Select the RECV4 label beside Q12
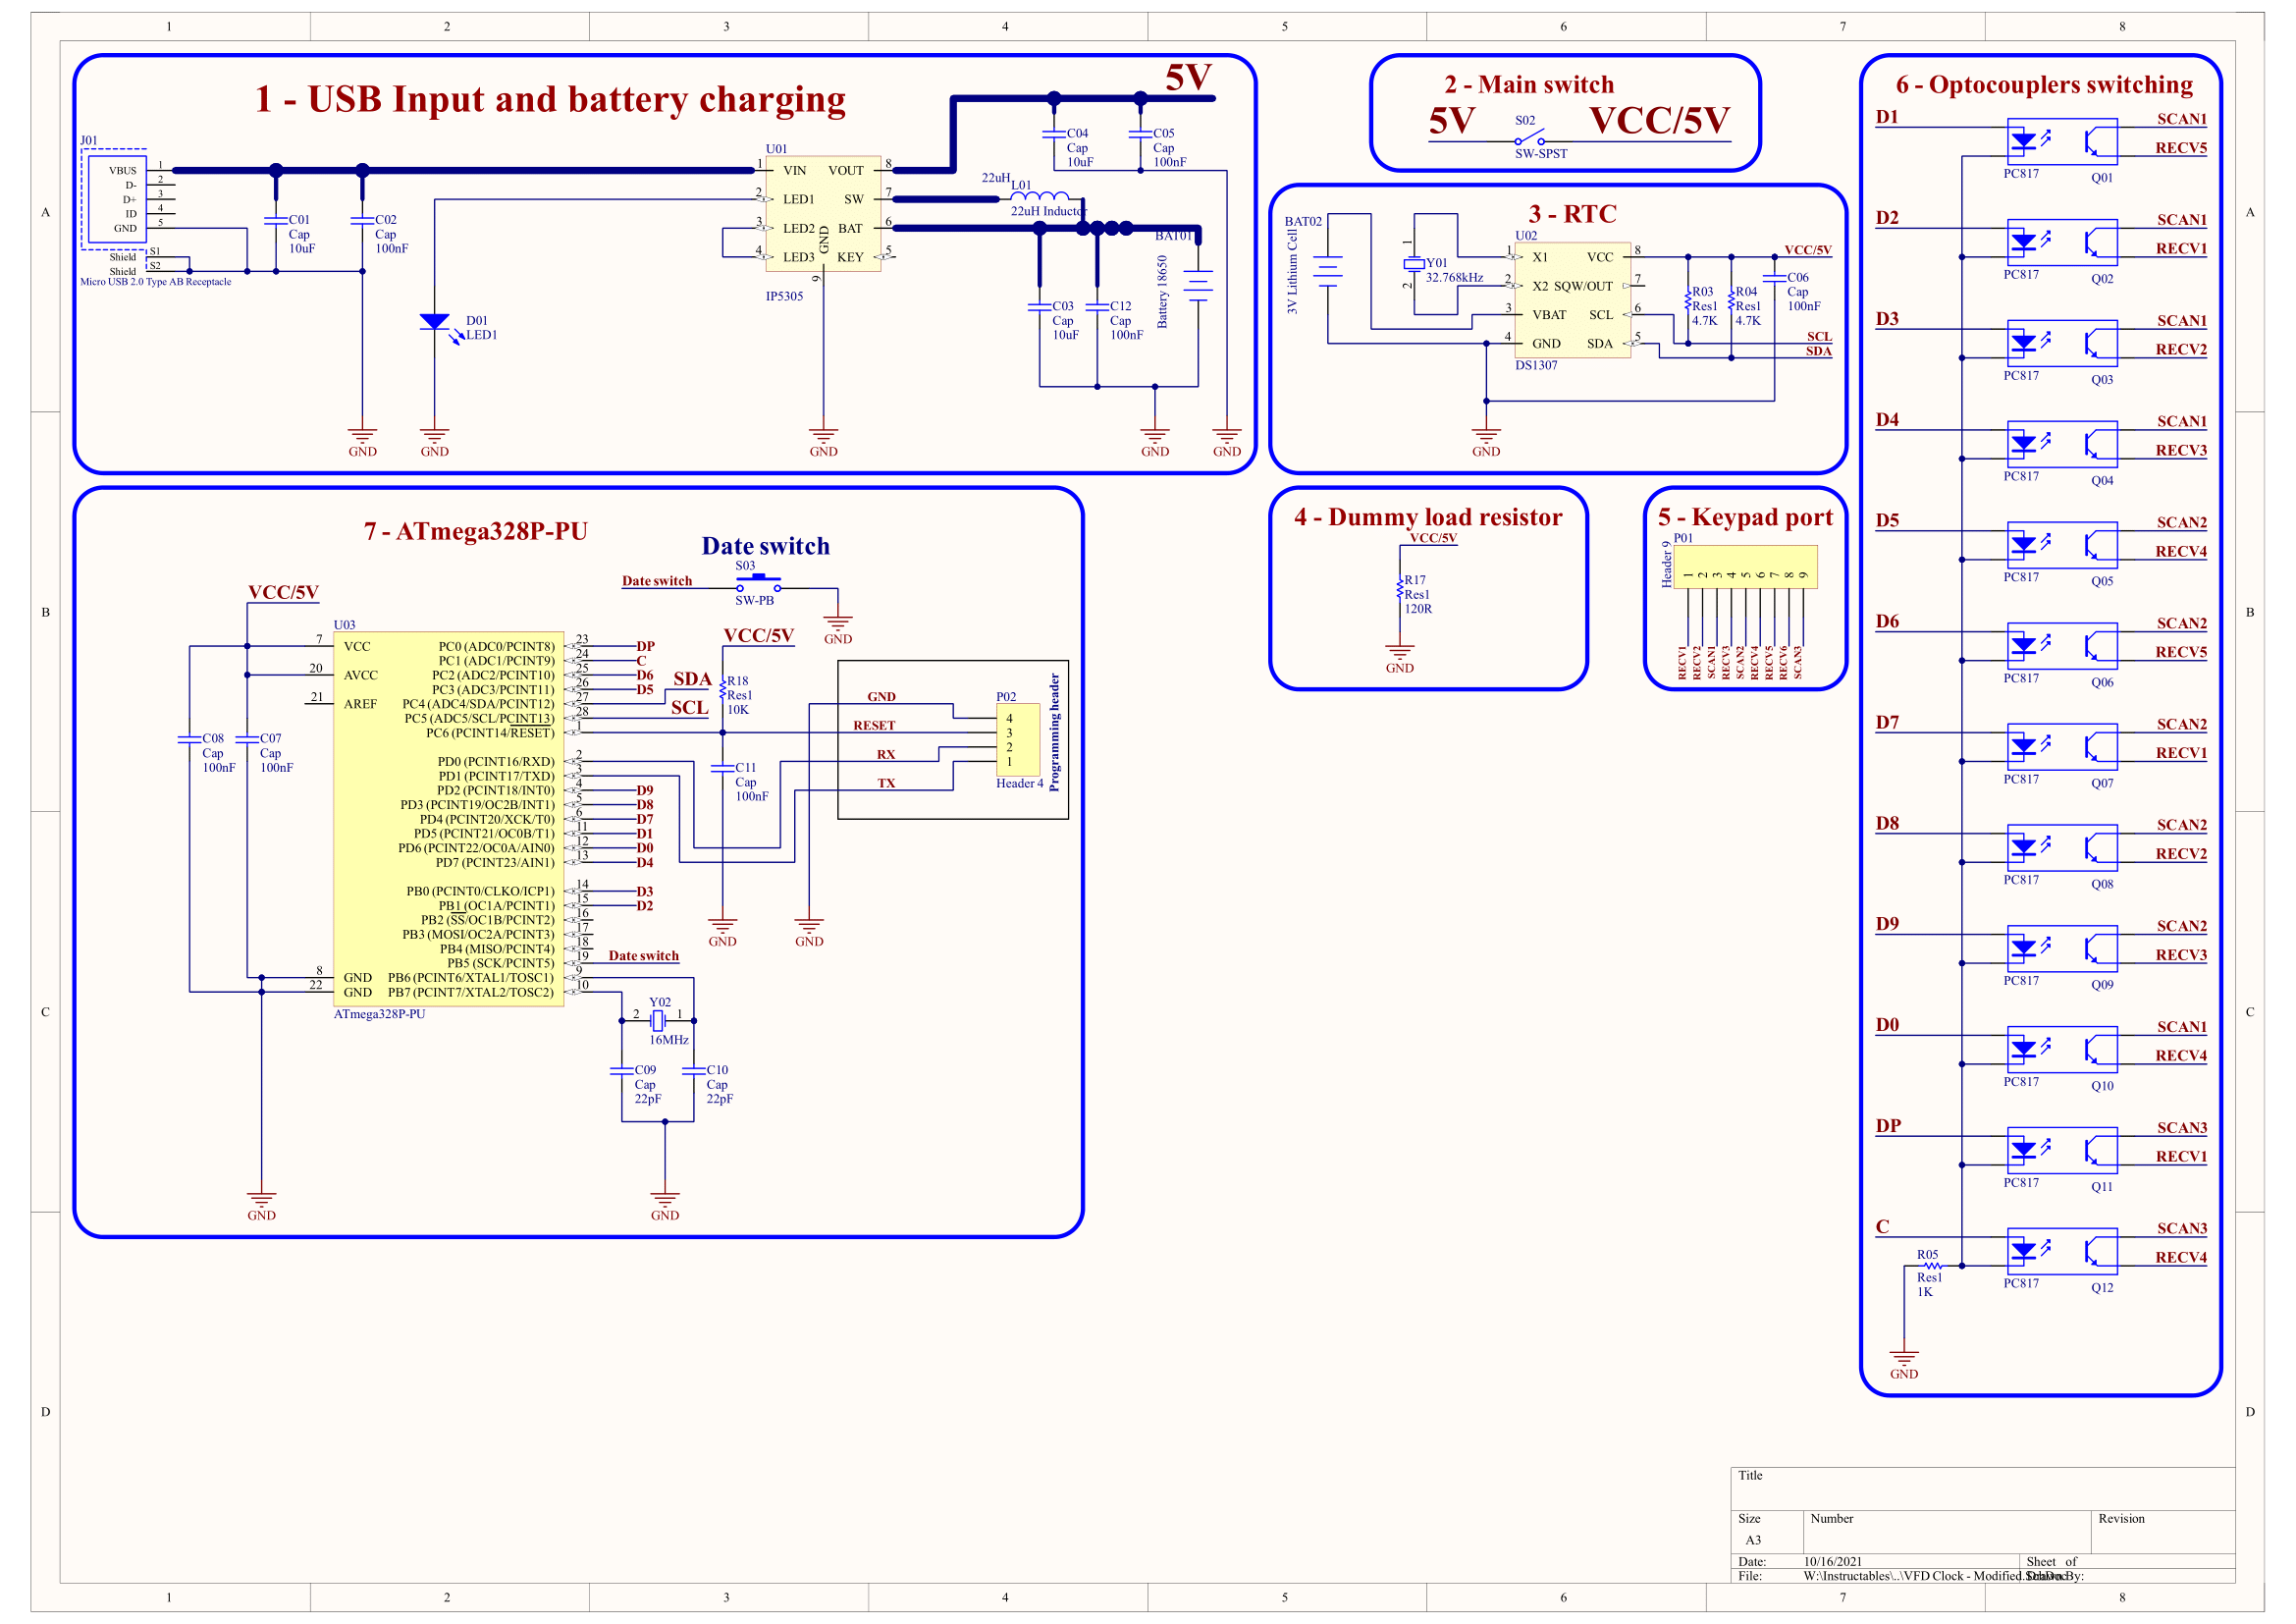 (2180, 1257)
